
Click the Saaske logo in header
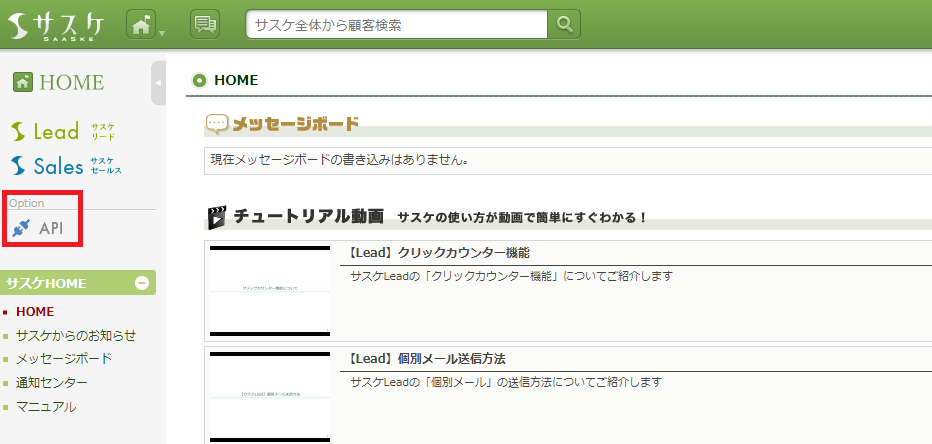[57, 25]
